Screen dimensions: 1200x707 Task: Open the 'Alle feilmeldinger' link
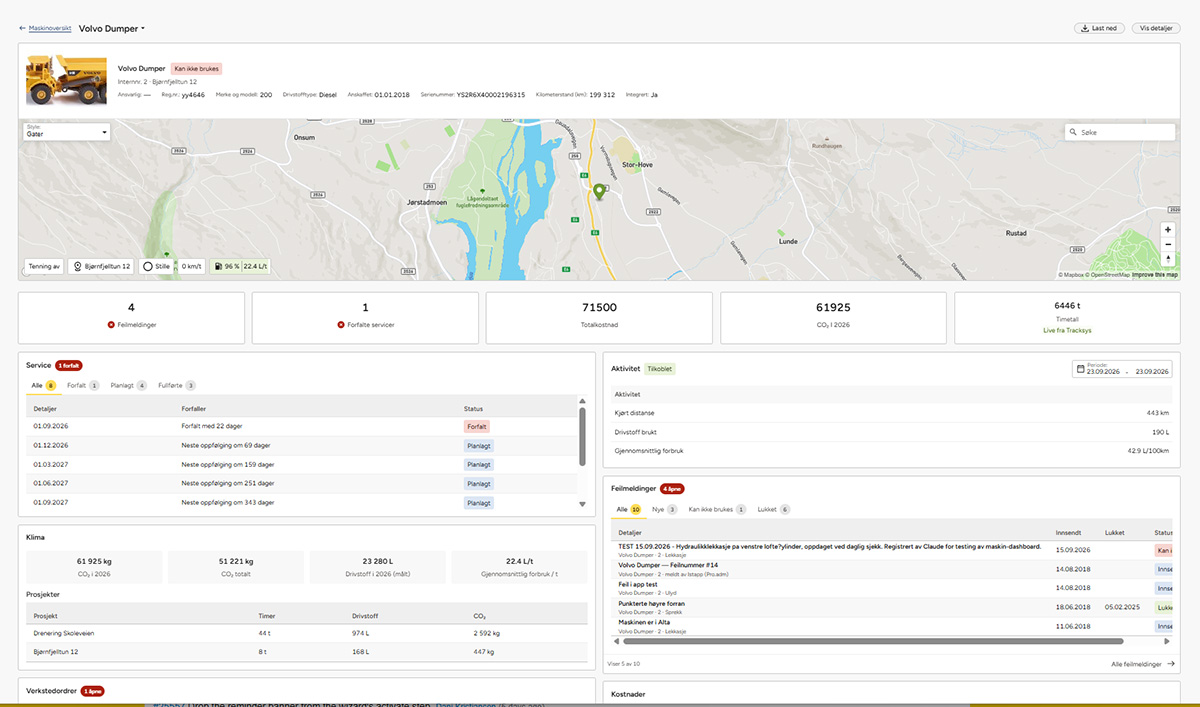[x=1143, y=664]
